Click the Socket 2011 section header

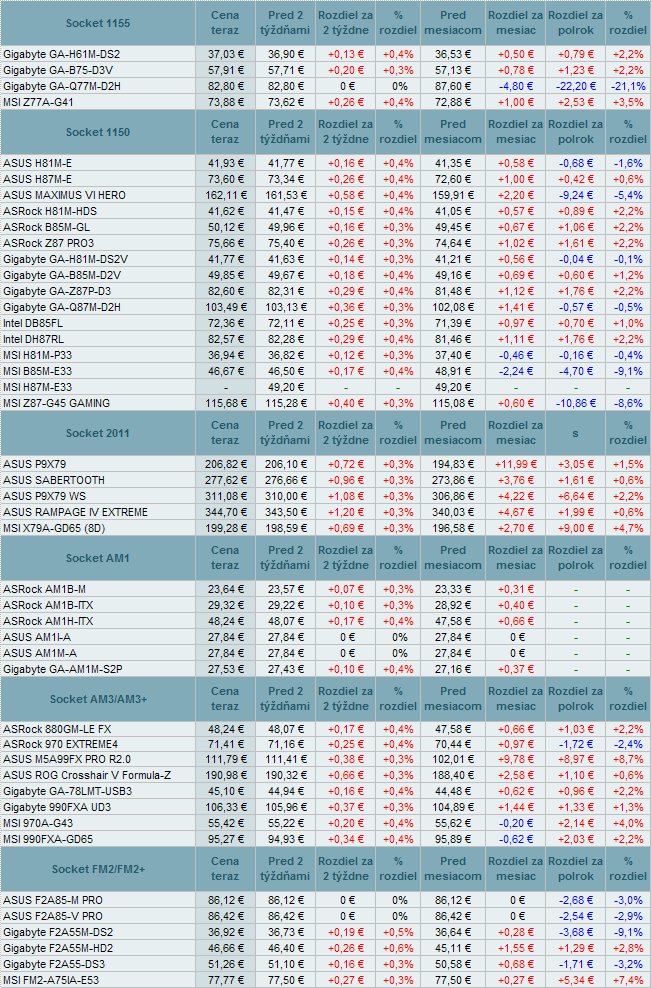(98, 433)
